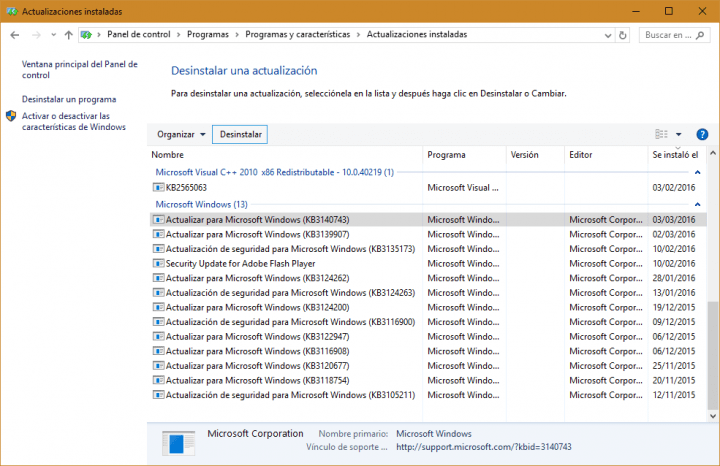Click the large update icon in details pane

178,444
